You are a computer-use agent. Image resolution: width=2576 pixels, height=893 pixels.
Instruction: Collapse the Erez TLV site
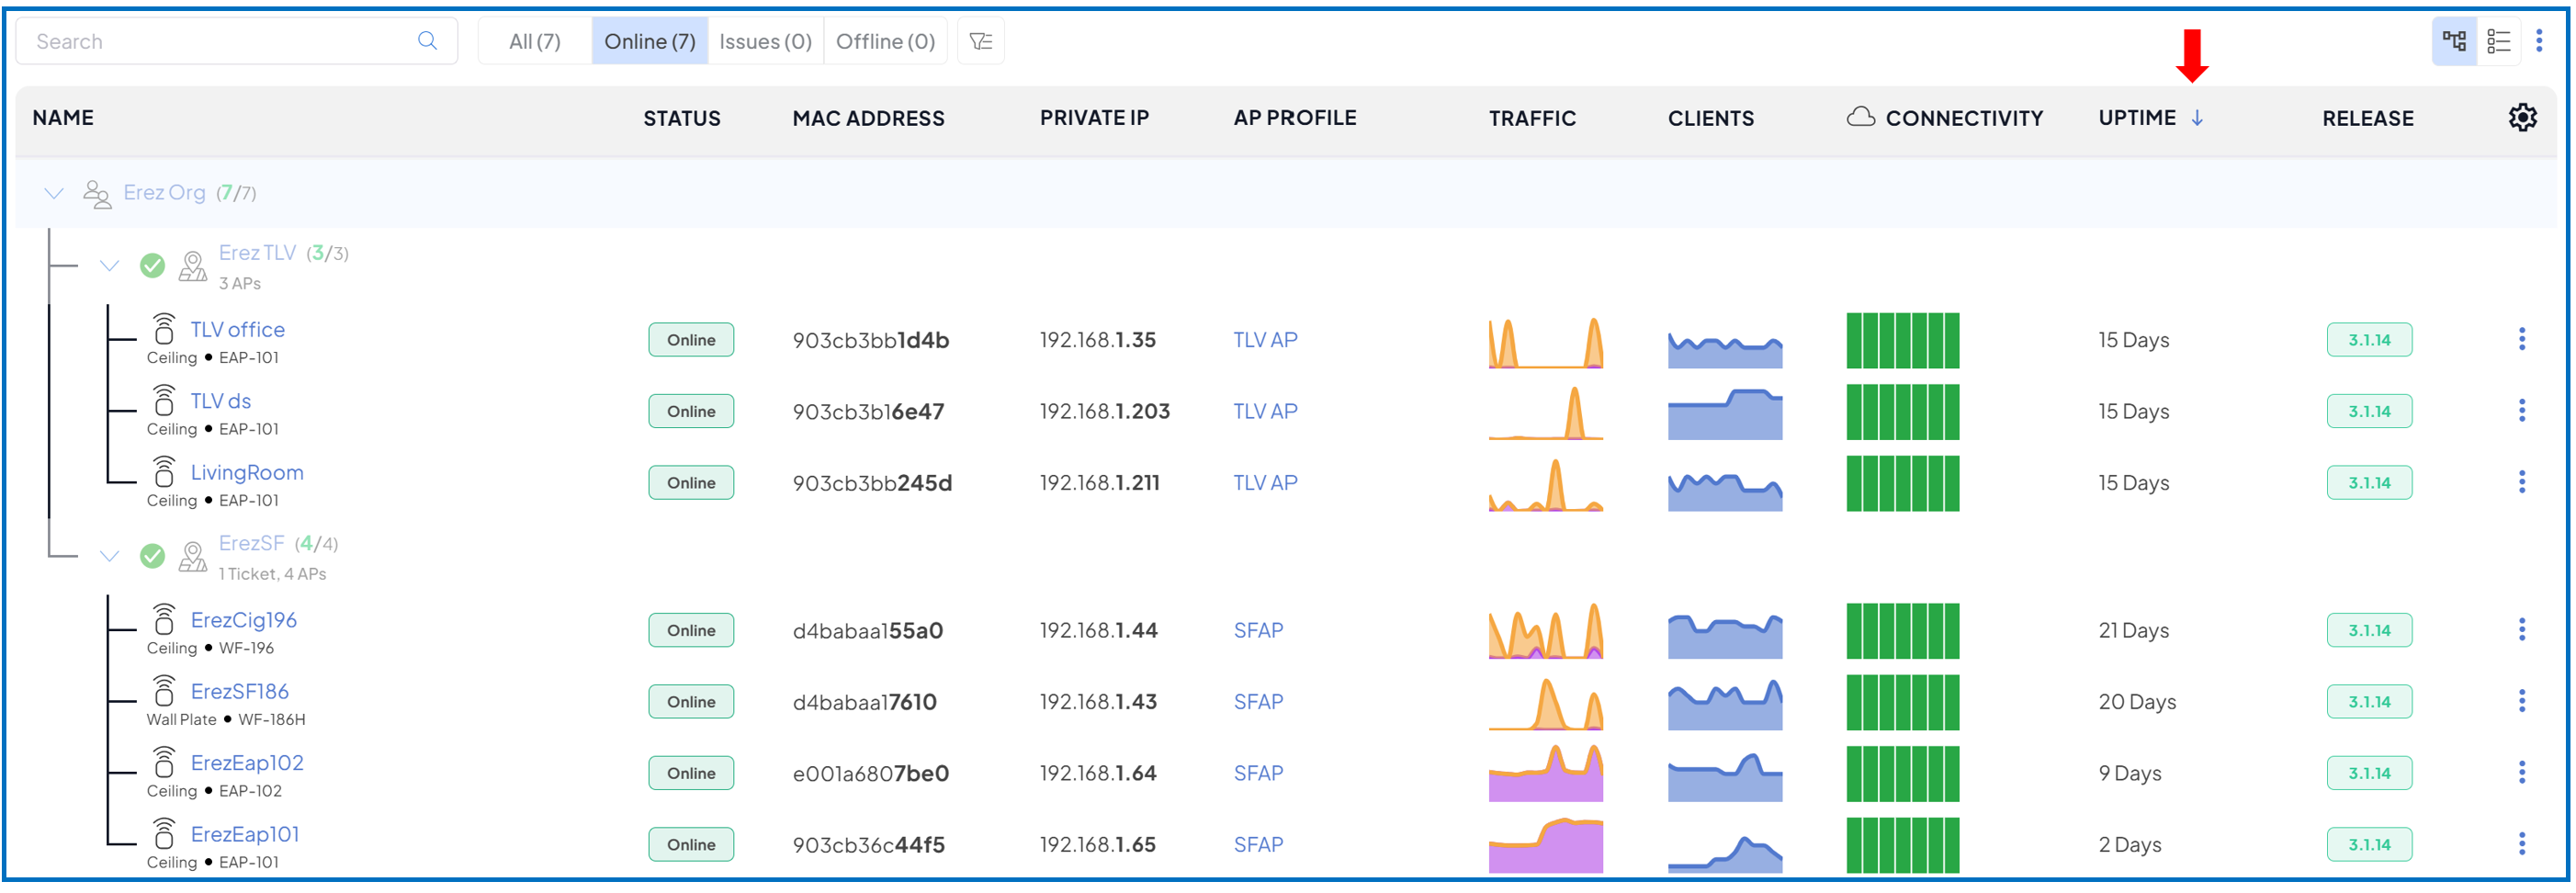pos(109,266)
